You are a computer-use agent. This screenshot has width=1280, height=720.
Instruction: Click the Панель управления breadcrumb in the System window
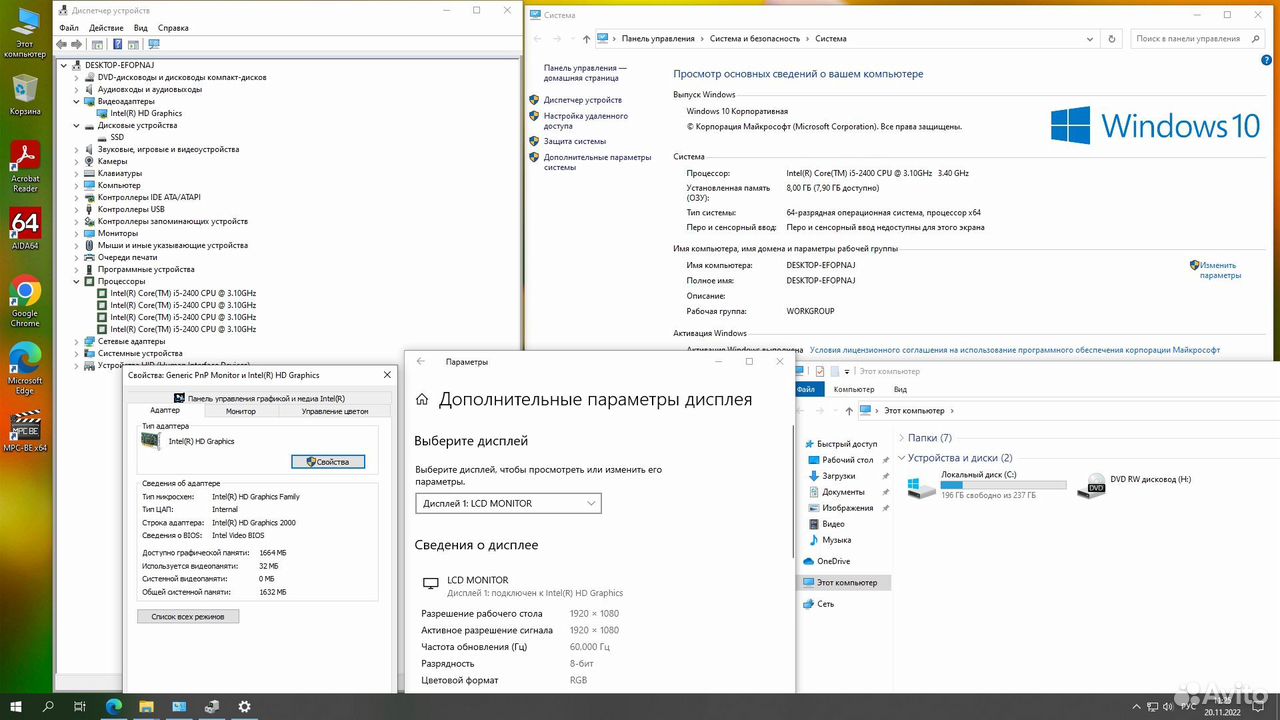(x=658, y=39)
